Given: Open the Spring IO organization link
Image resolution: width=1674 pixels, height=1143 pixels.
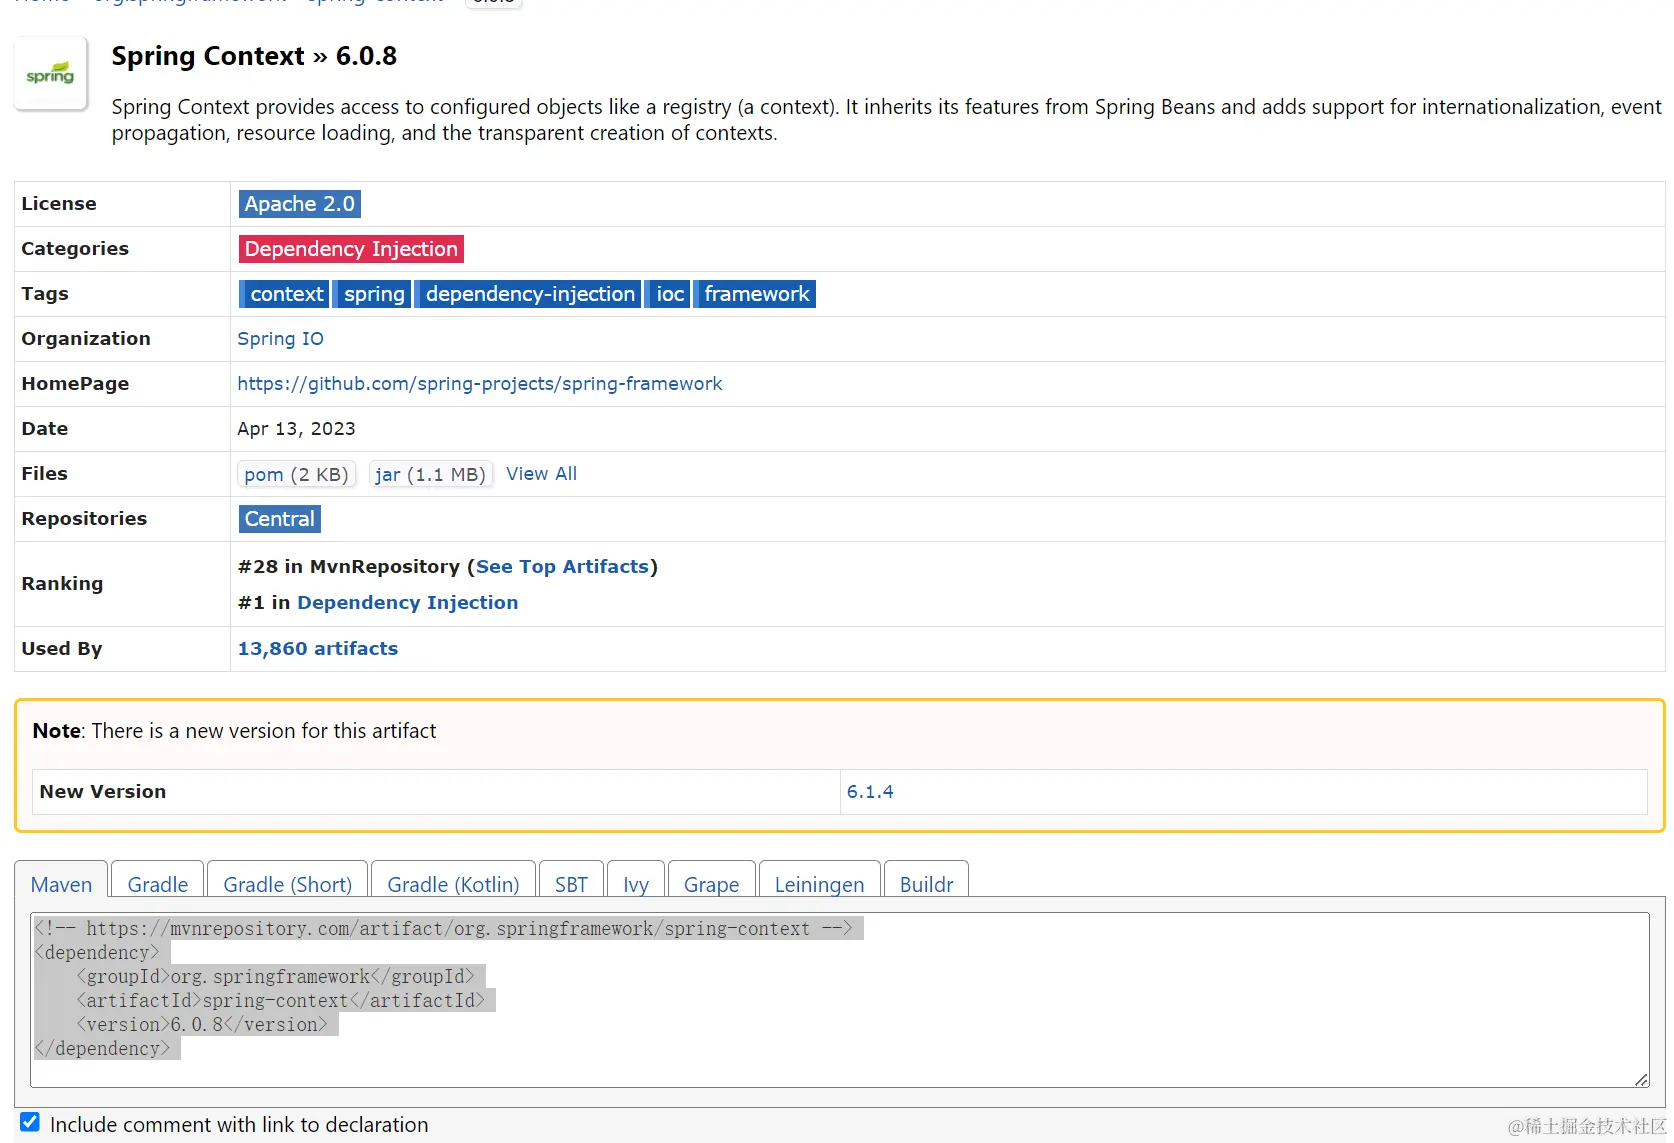Looking at the screenshot, I should [x=280, y=339].
